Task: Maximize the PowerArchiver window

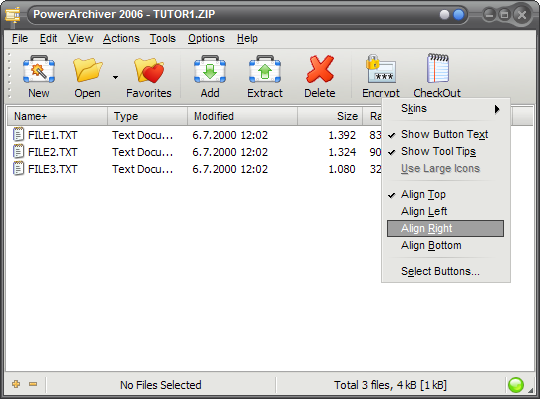Action: [505, 15]
